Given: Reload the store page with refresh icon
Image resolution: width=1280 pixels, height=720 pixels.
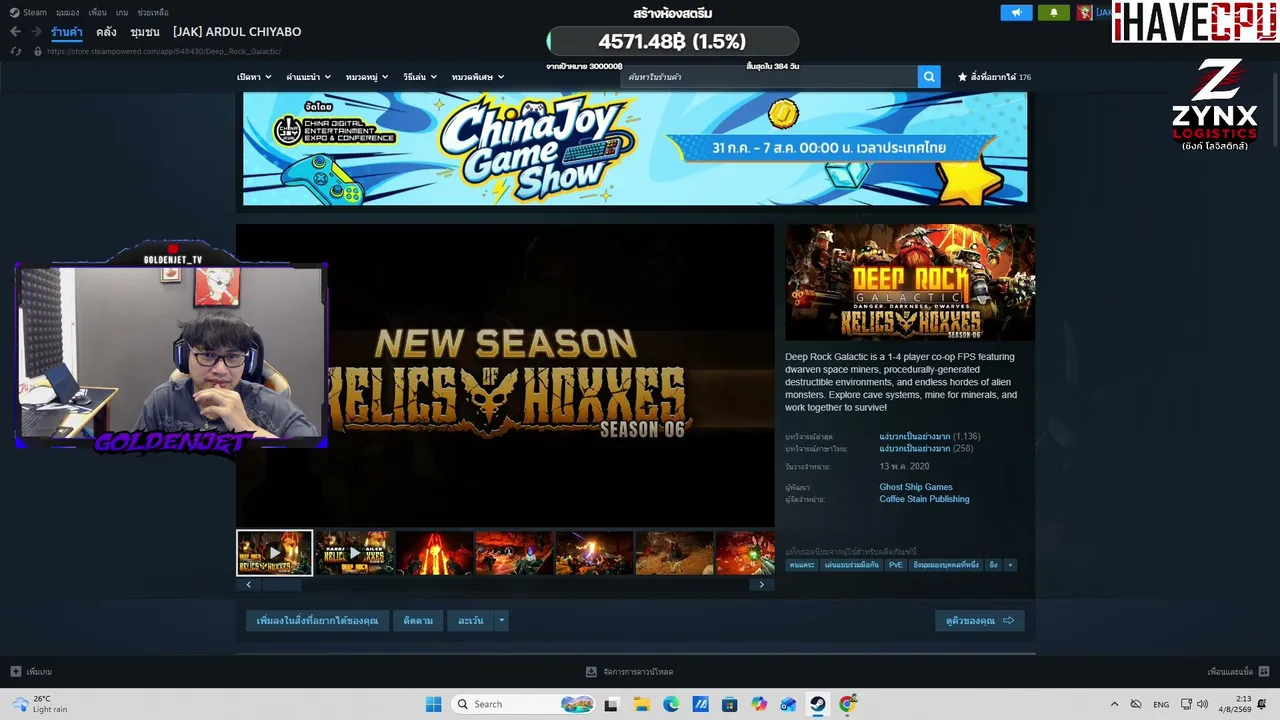Looking at the screenshot, I should [x=17, y=51].
